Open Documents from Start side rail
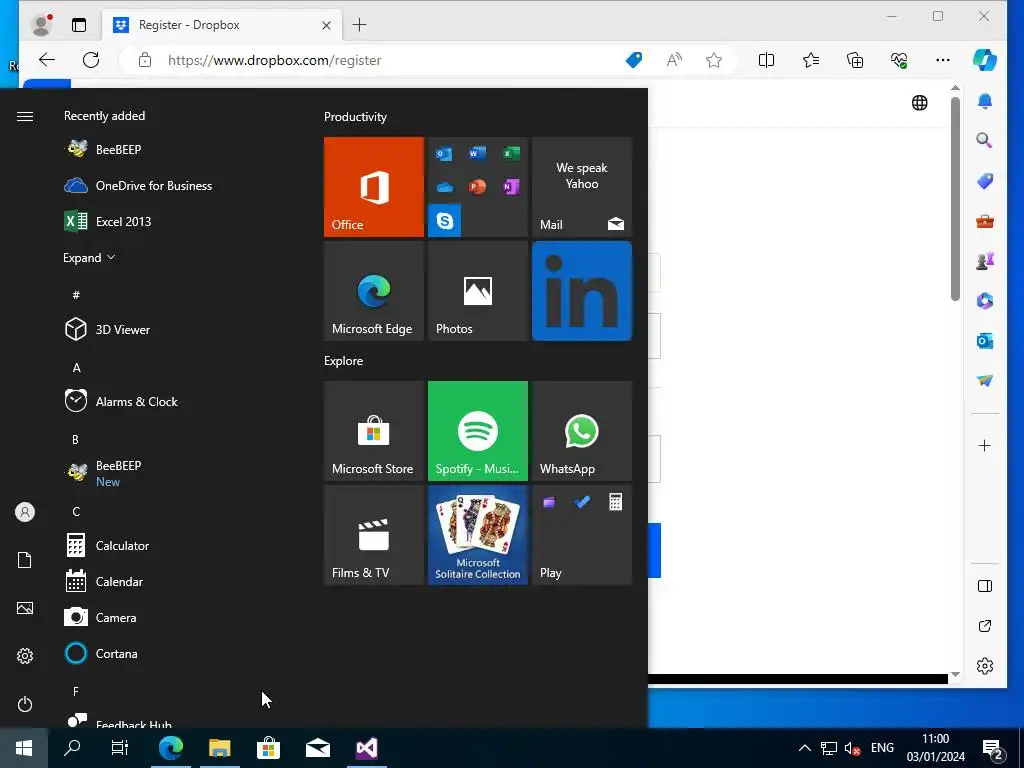This screenshot has width=1024, height=768. pyautogui.click(x=25, y=560)
